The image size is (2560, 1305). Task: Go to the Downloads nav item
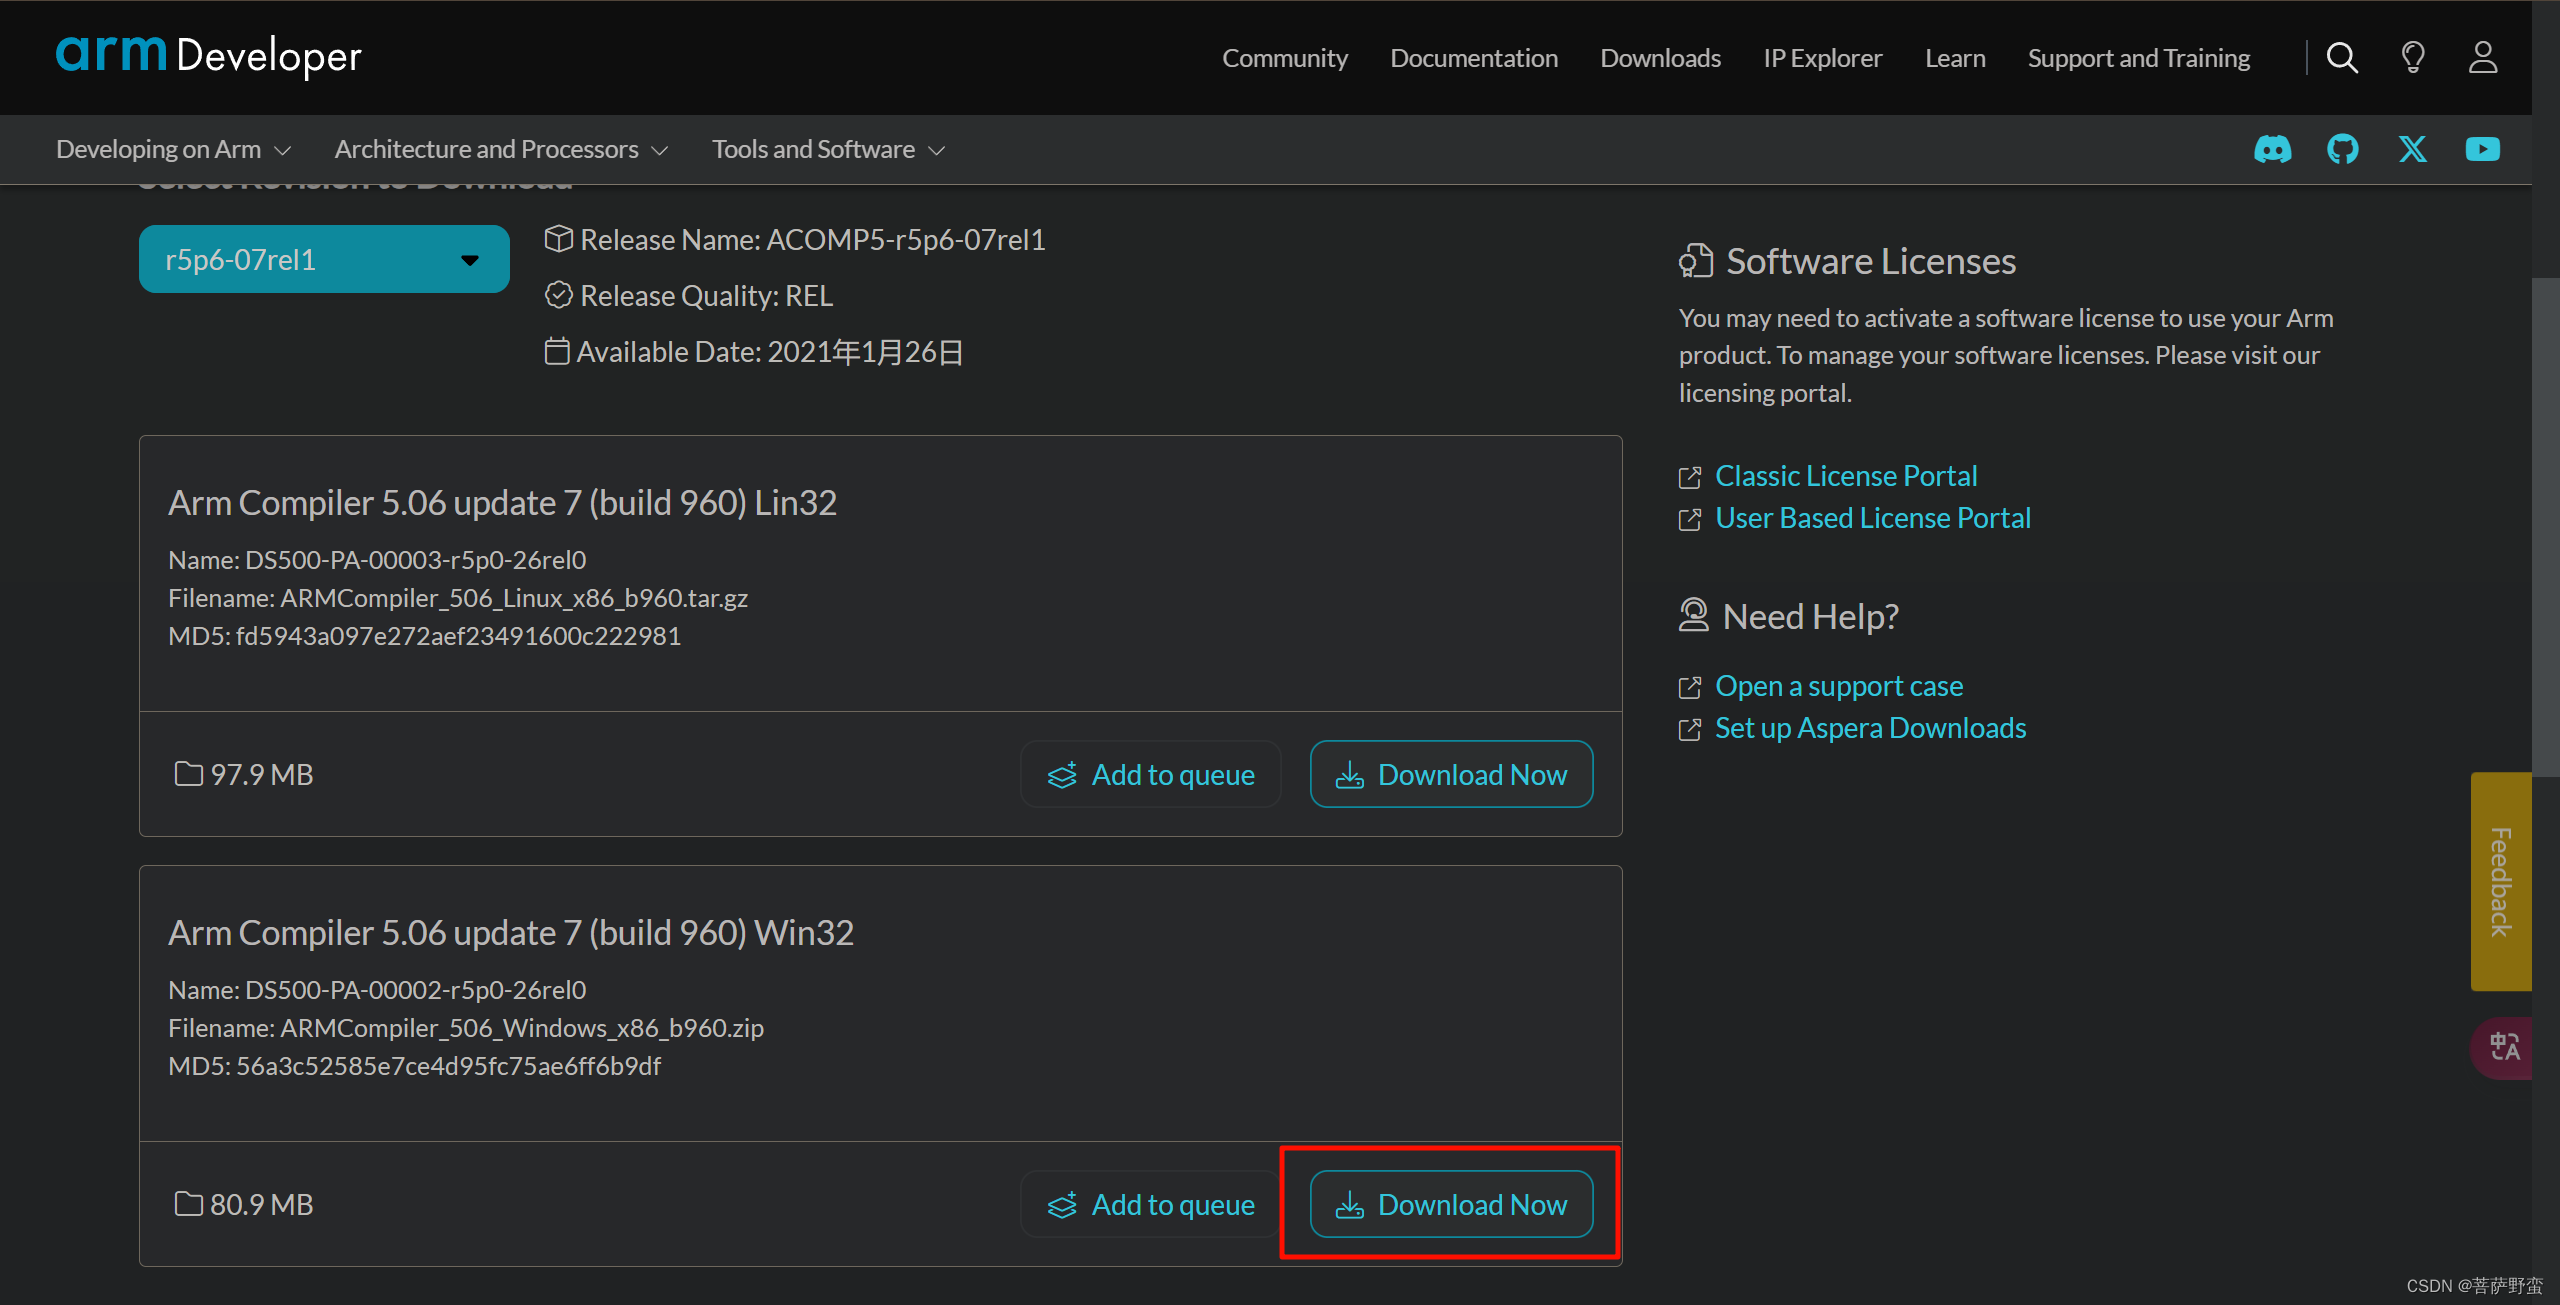click(1660, 58)
